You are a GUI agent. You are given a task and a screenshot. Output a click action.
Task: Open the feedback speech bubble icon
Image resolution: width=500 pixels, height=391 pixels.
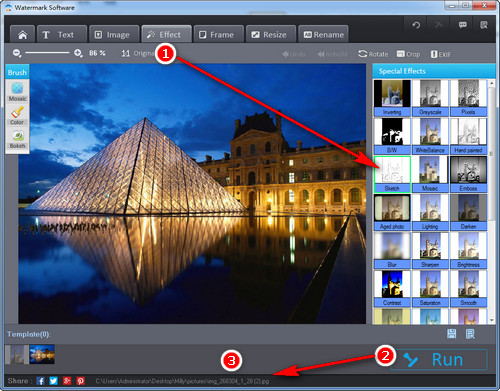pos(462,25)
